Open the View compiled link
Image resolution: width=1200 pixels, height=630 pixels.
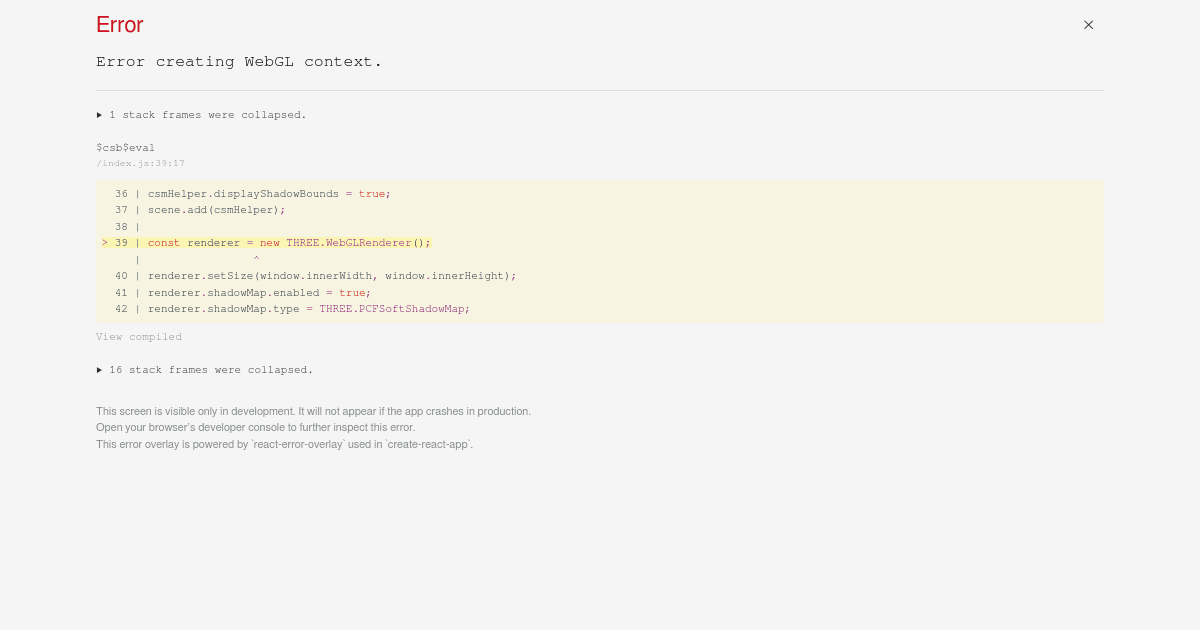(139, 337)
